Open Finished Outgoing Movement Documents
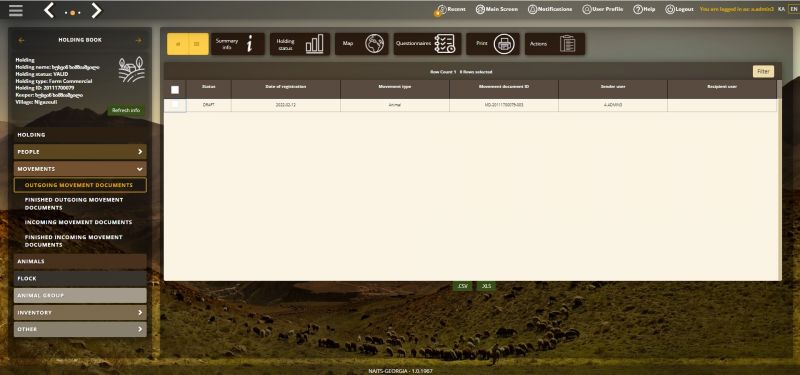Screen dimensions: 800x375 point(74,204)
